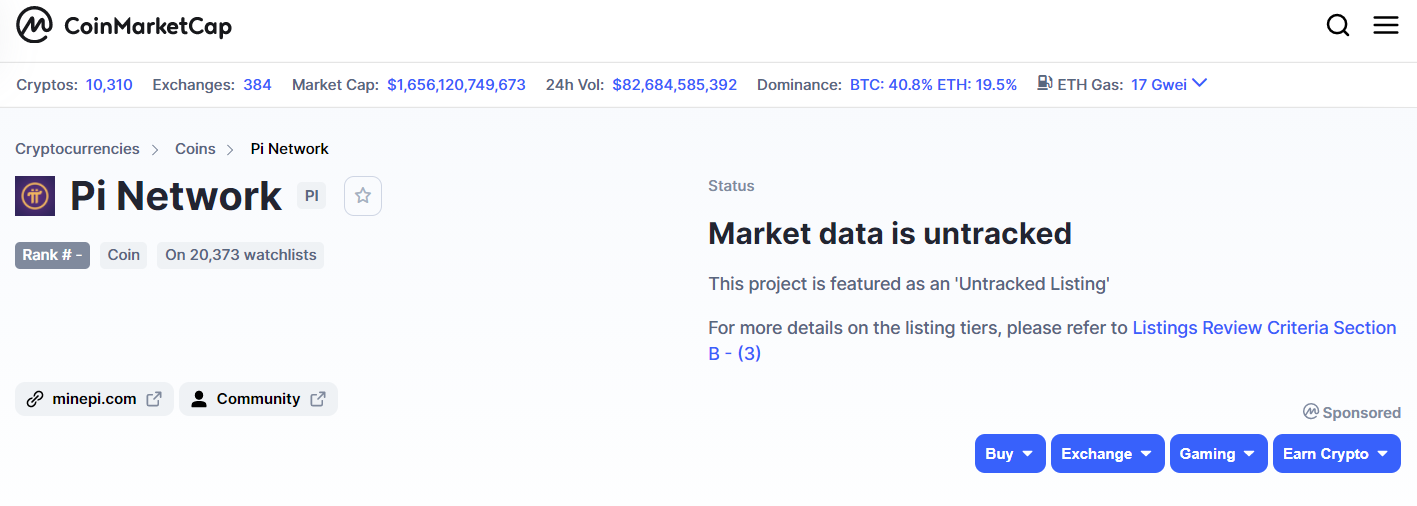Open the search magnifier icon
Screen dimensions: 1417x506
(x=1338, y=26)
